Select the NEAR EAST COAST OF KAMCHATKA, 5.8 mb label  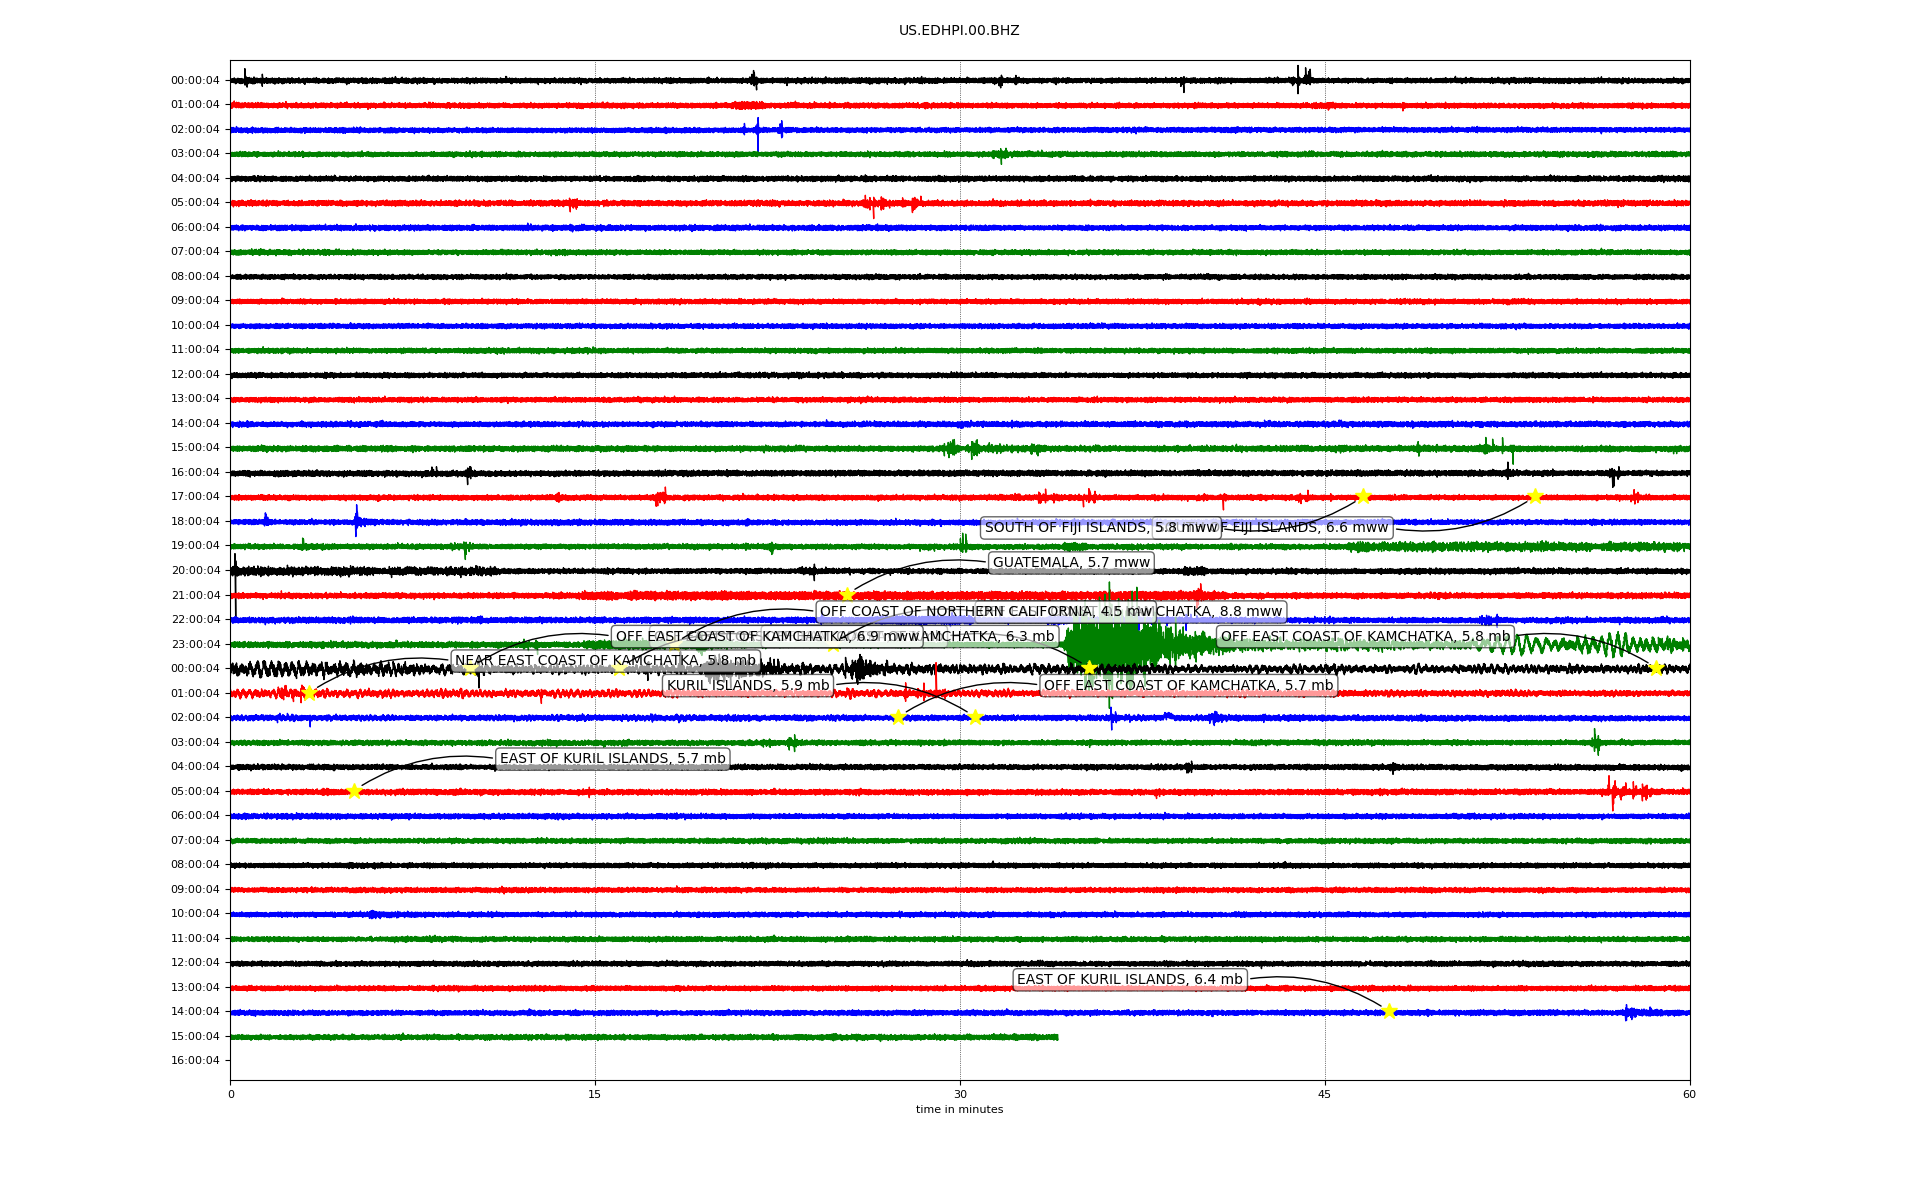[605, 661]
